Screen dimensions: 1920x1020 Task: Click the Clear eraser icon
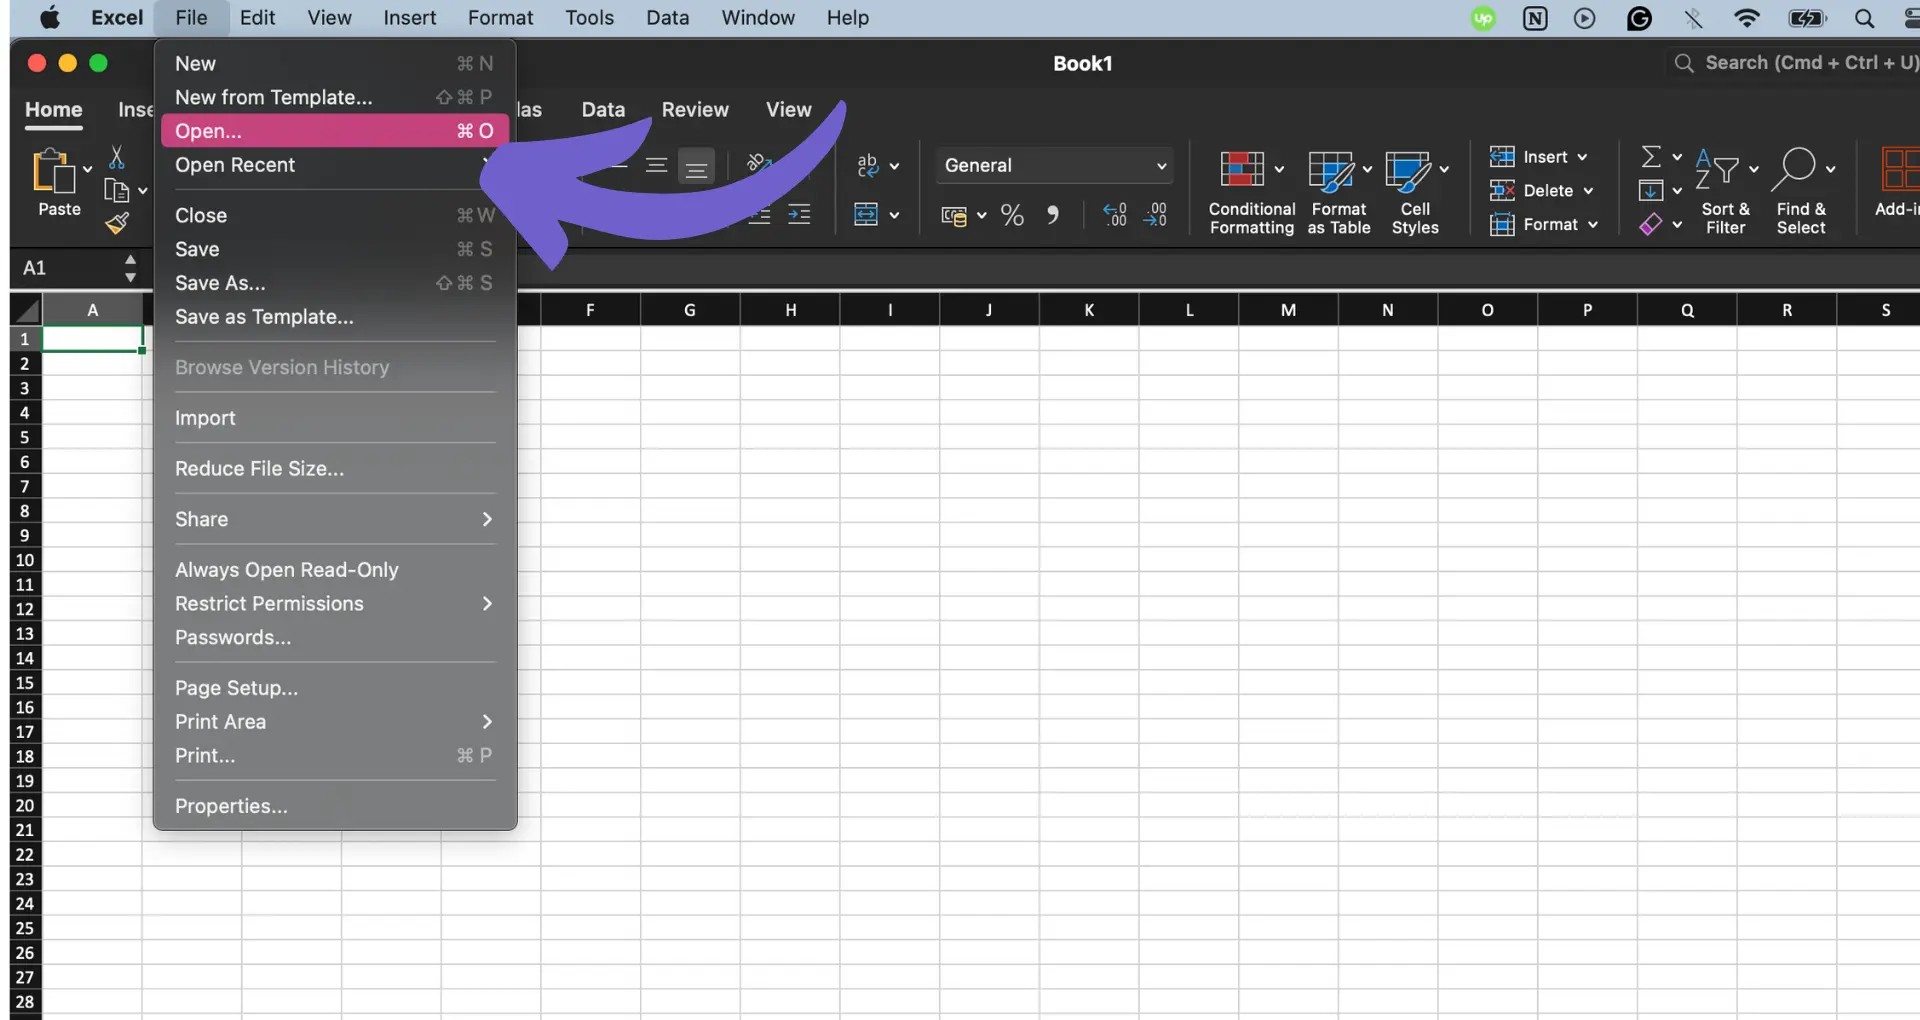click(x=1651, y=224)
